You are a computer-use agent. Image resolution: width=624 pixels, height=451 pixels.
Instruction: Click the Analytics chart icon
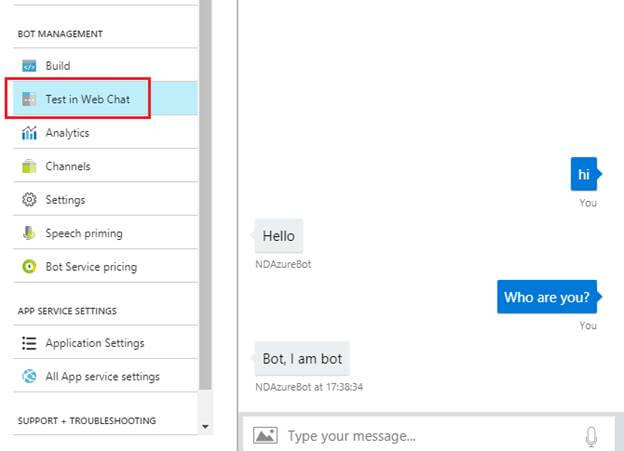pyautogui.click(x=29, y=133)
